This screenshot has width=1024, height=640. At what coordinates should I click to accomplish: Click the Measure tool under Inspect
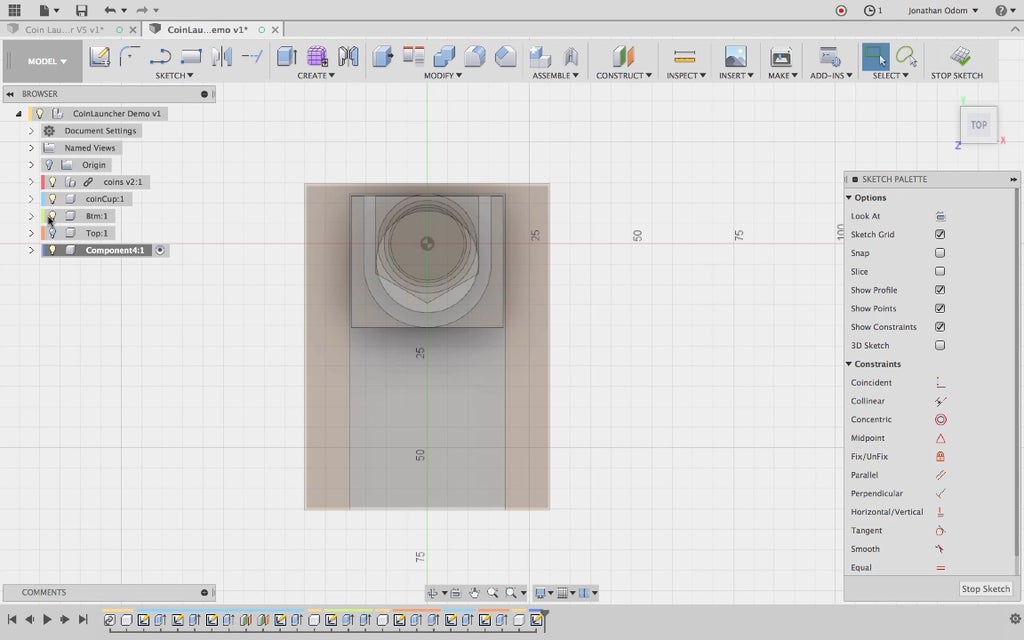(684, 57)
